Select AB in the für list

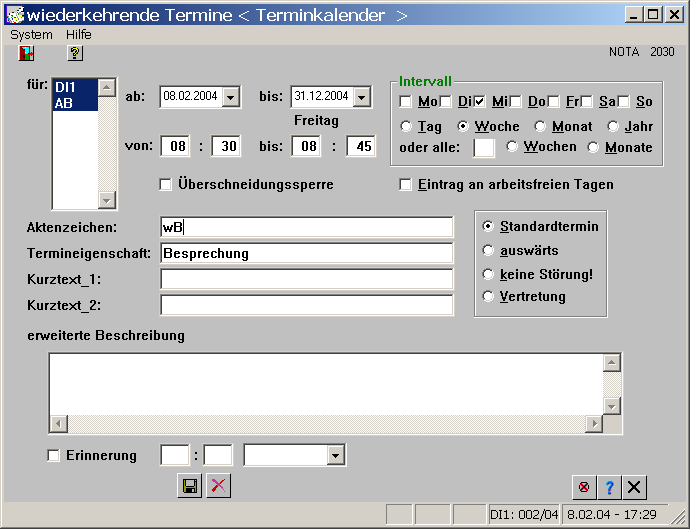pyautogui.click(x=64, y=102)
